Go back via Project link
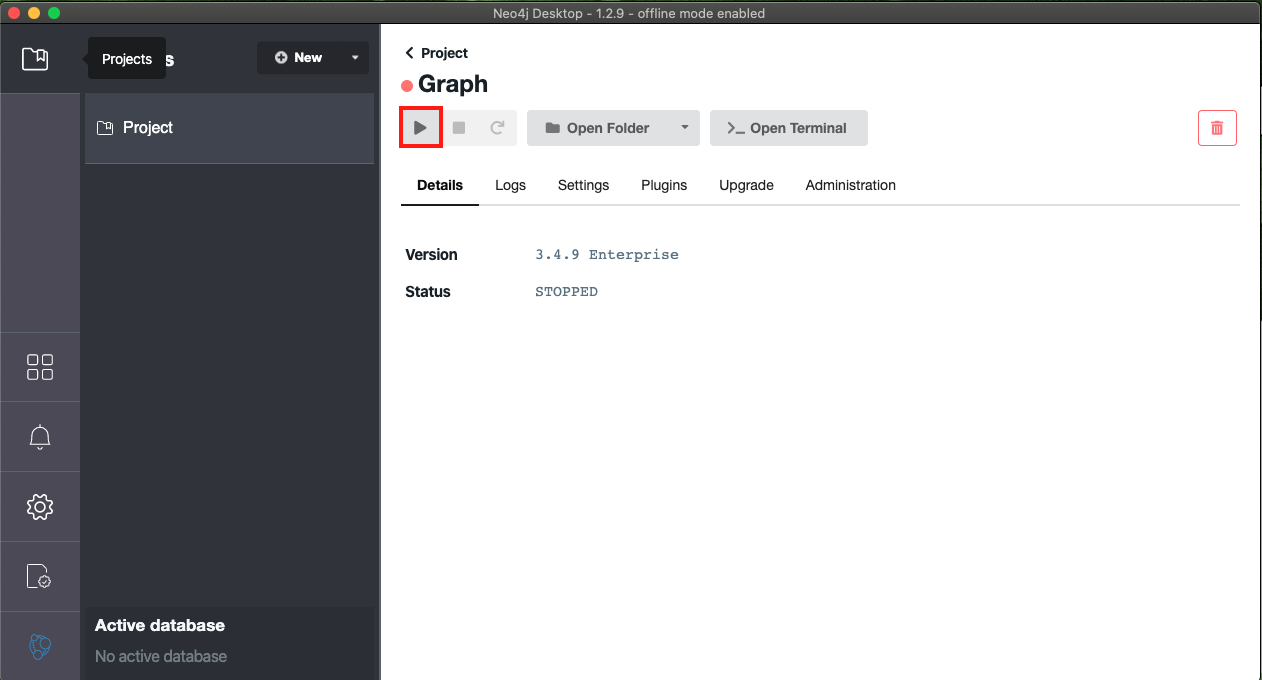The image size is (1262, 680). 437,53
